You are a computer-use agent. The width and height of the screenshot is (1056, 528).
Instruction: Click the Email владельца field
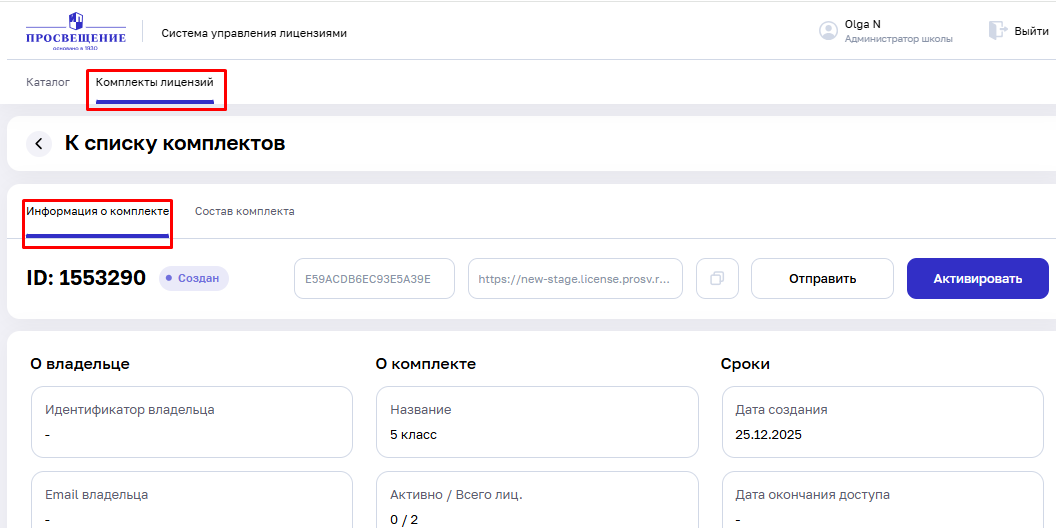191,500
